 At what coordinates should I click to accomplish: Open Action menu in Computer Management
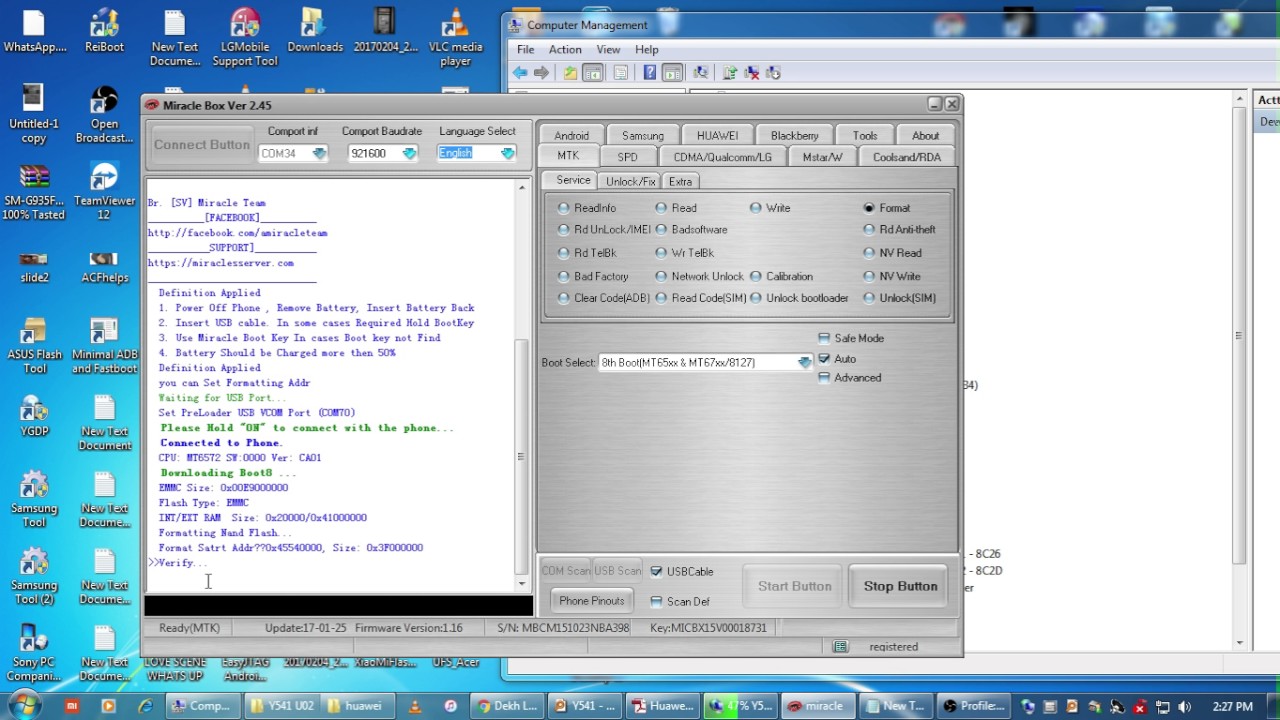tap(565, 49)
